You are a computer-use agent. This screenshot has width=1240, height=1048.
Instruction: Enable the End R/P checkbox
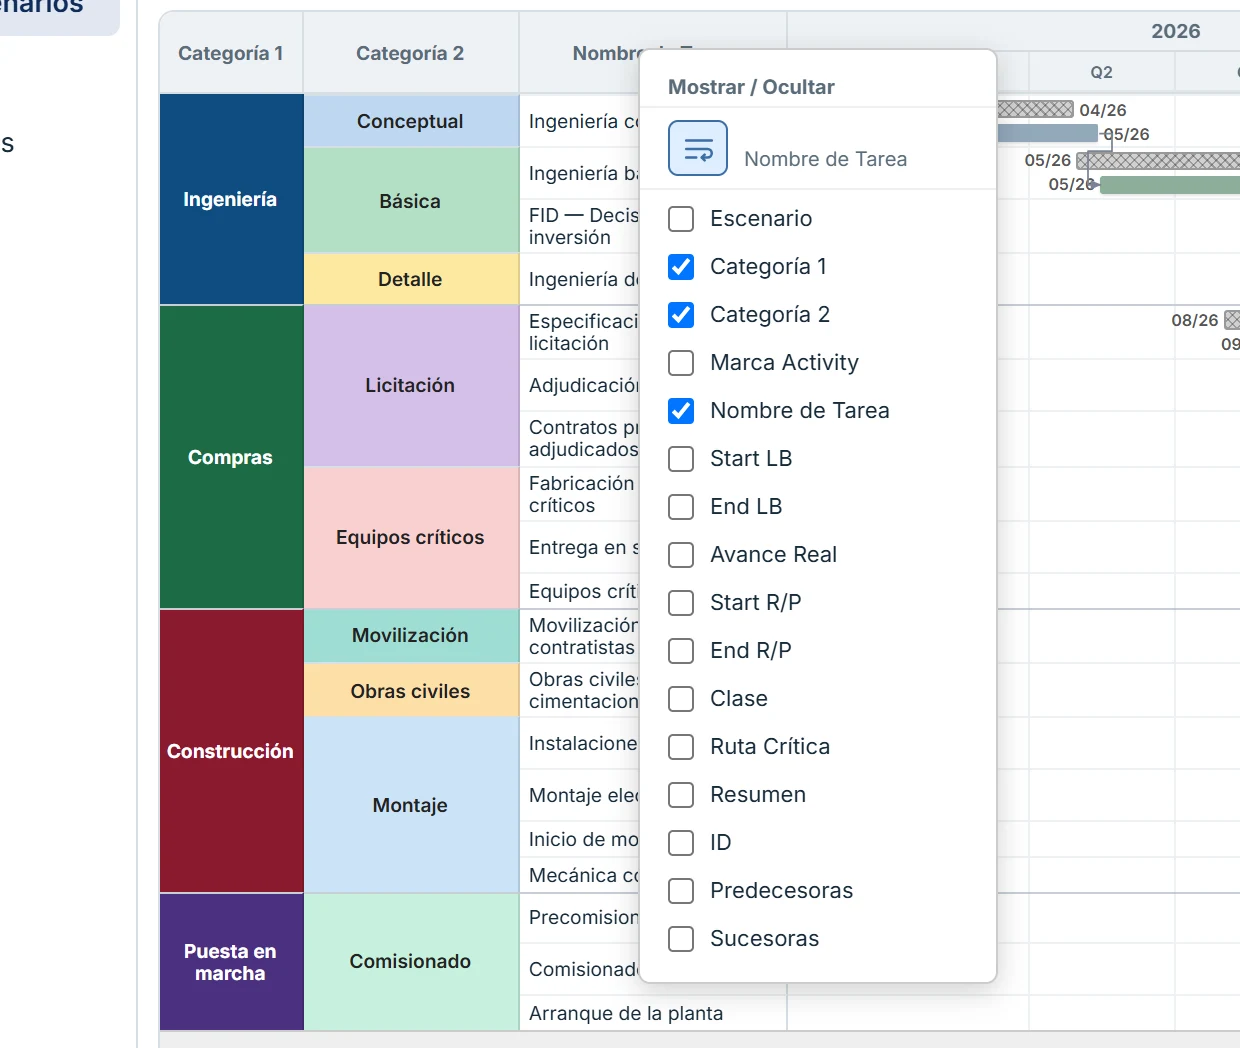[x=681, y=651]
